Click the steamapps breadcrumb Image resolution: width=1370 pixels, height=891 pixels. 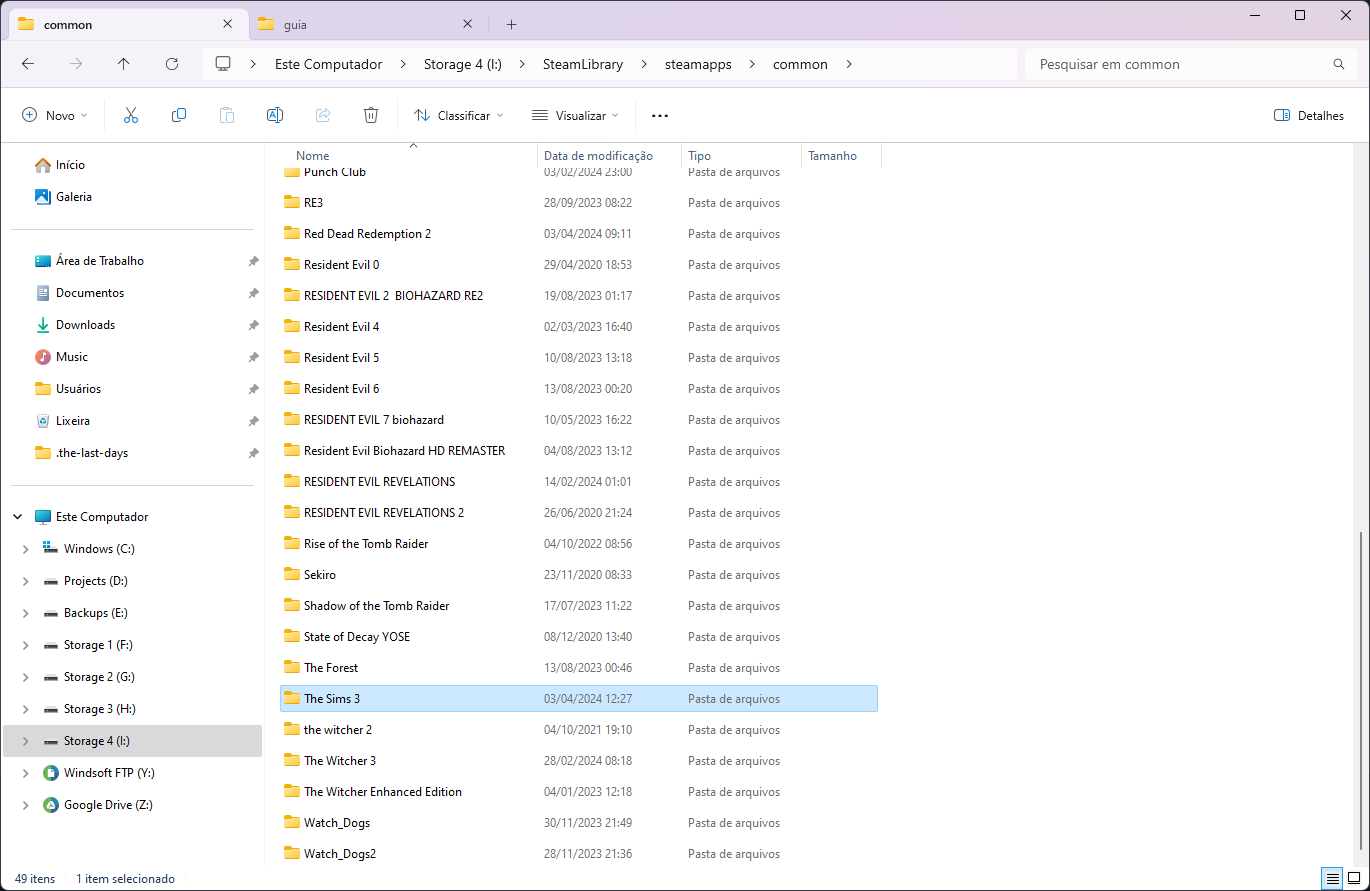[x=698, y=64]
